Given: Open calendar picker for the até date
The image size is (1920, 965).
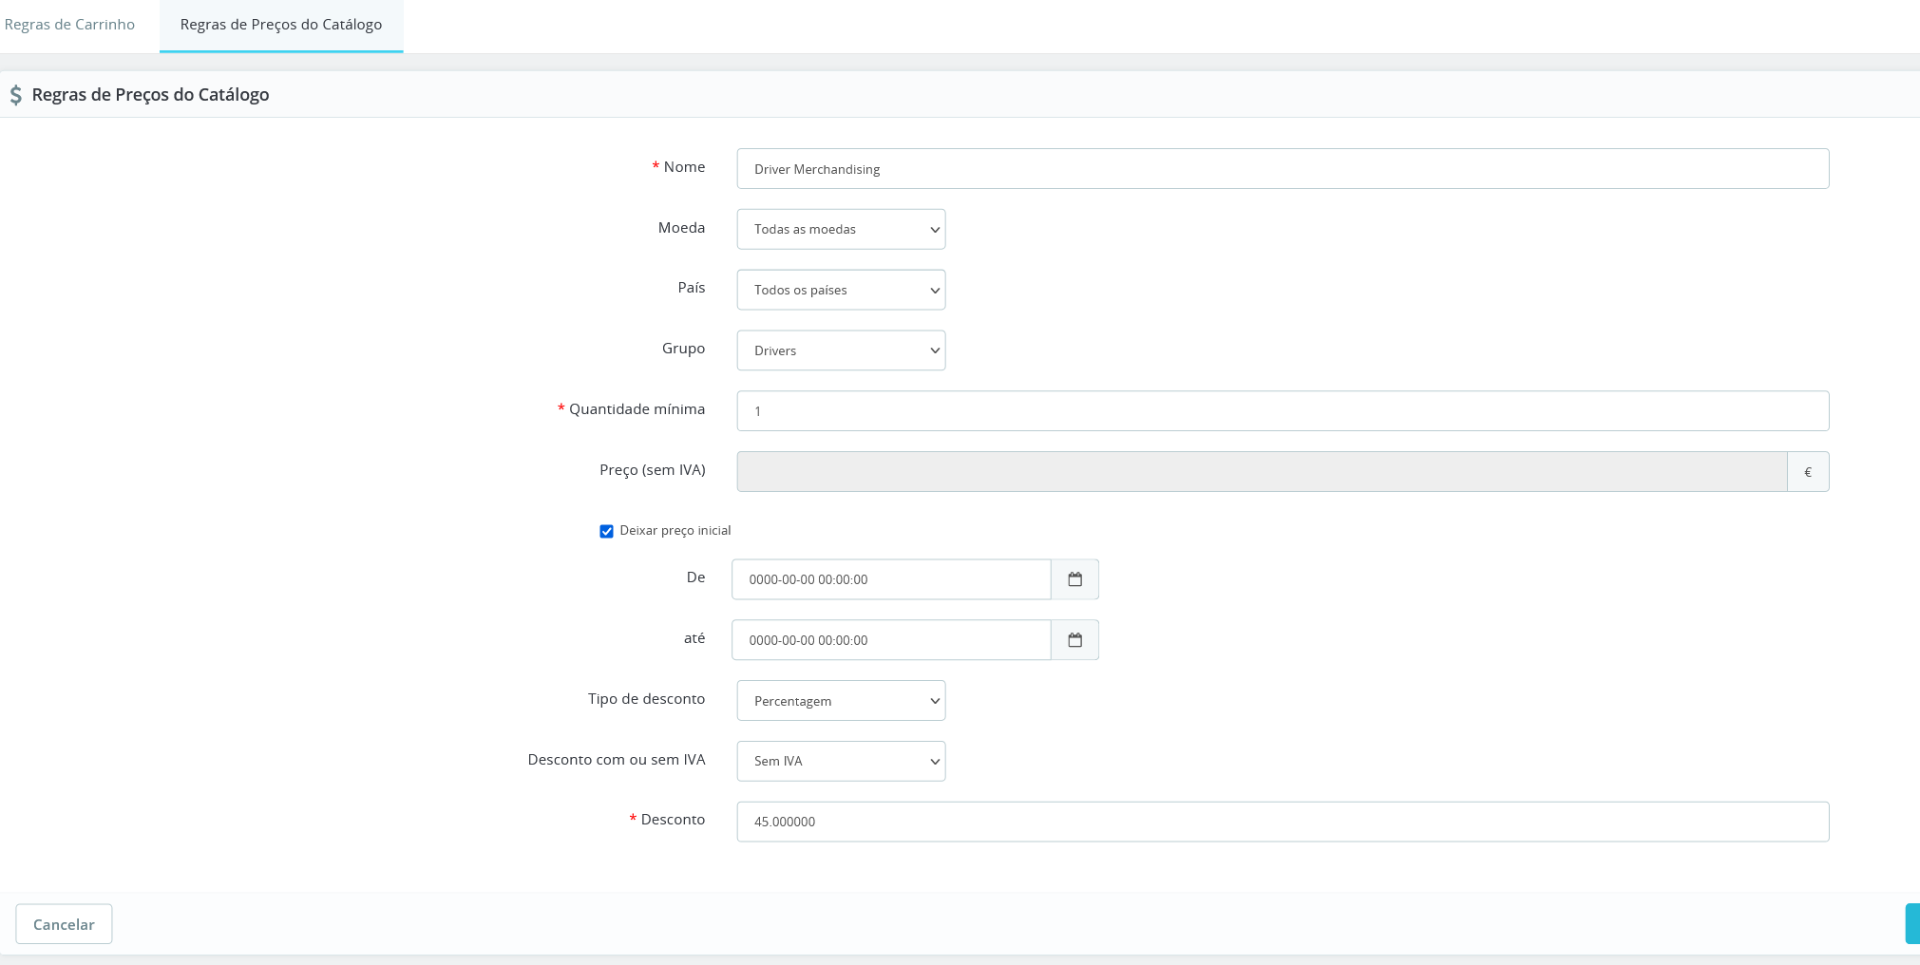Looking at the screenshot, I should 1075,640.
